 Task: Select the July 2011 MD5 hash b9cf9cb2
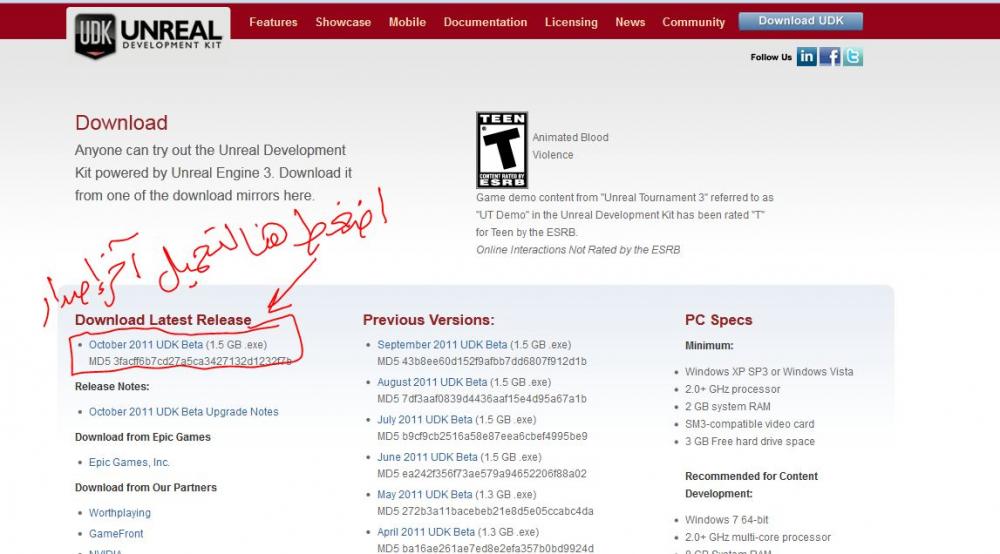tap(482, 436)
